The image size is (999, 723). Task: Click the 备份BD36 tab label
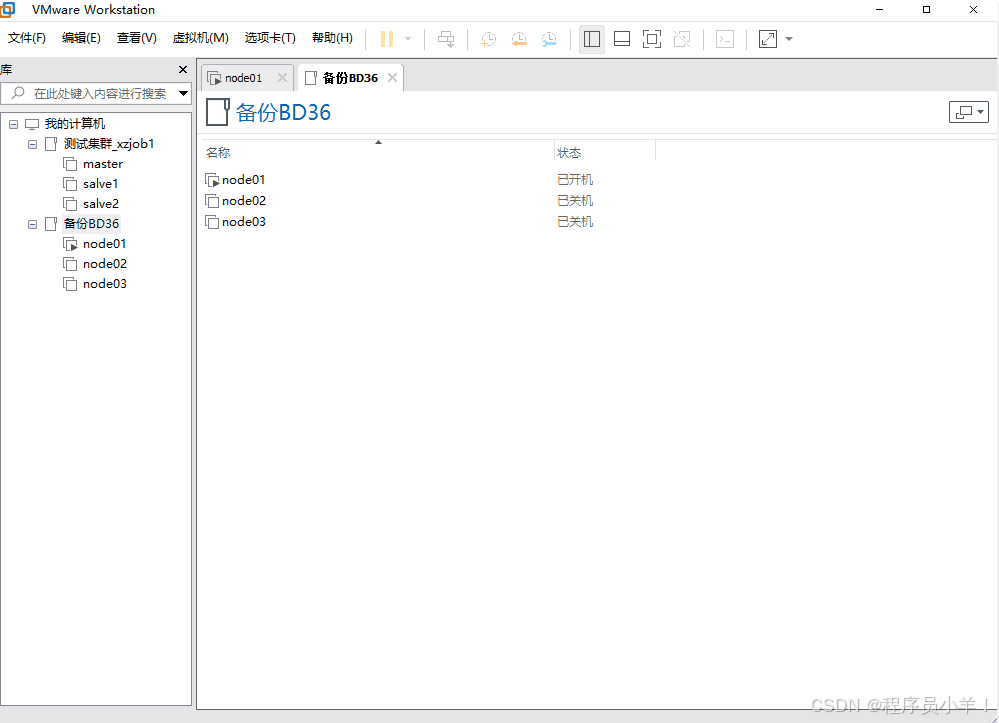pos(350,78)
